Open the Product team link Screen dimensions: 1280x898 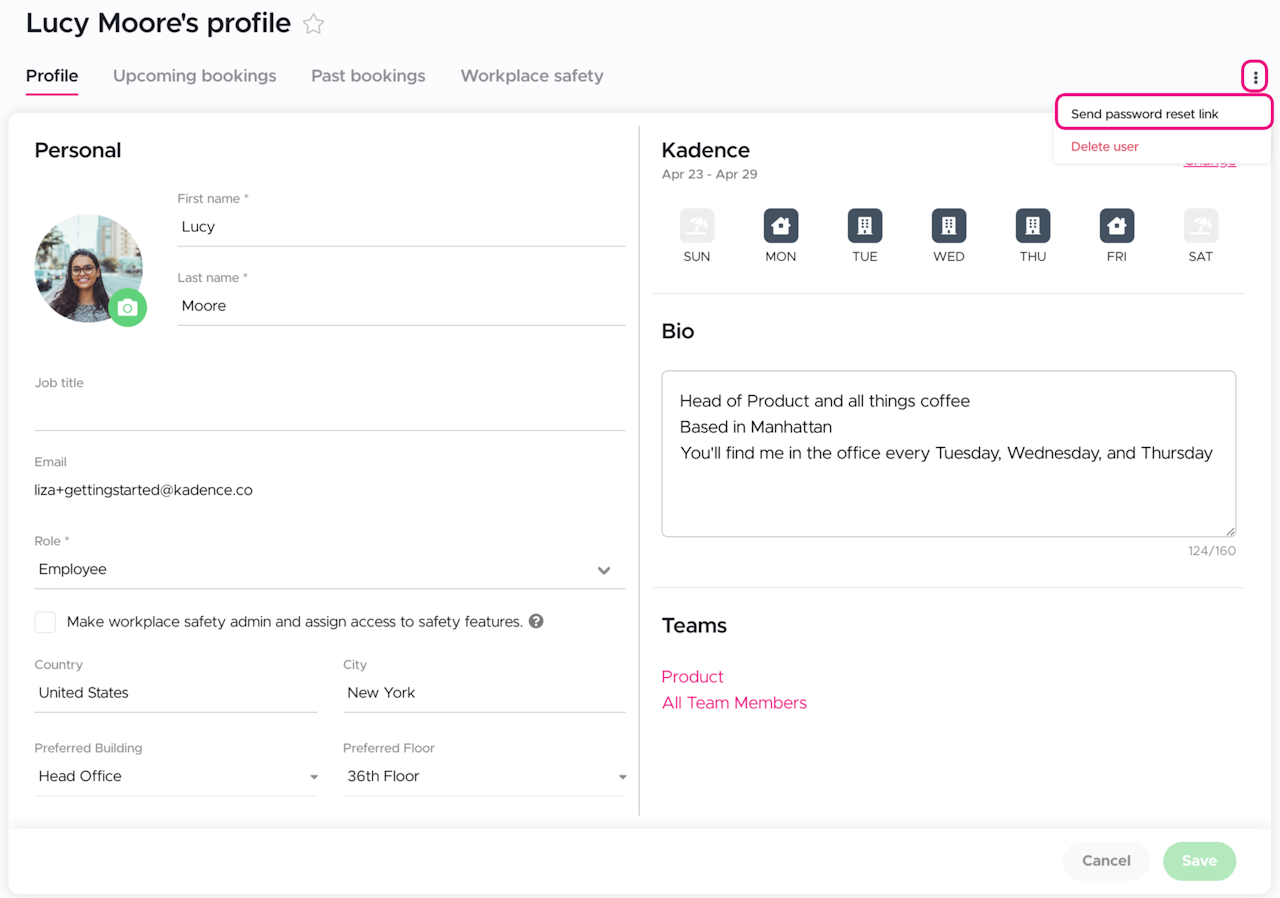tap(693, 677)
